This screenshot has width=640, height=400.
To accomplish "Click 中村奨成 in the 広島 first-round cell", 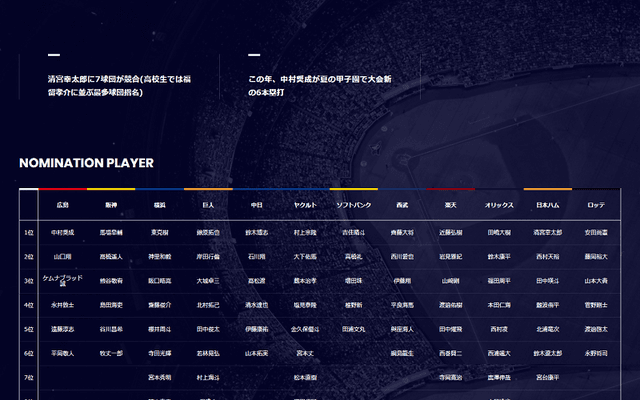I will coord(63,232).
